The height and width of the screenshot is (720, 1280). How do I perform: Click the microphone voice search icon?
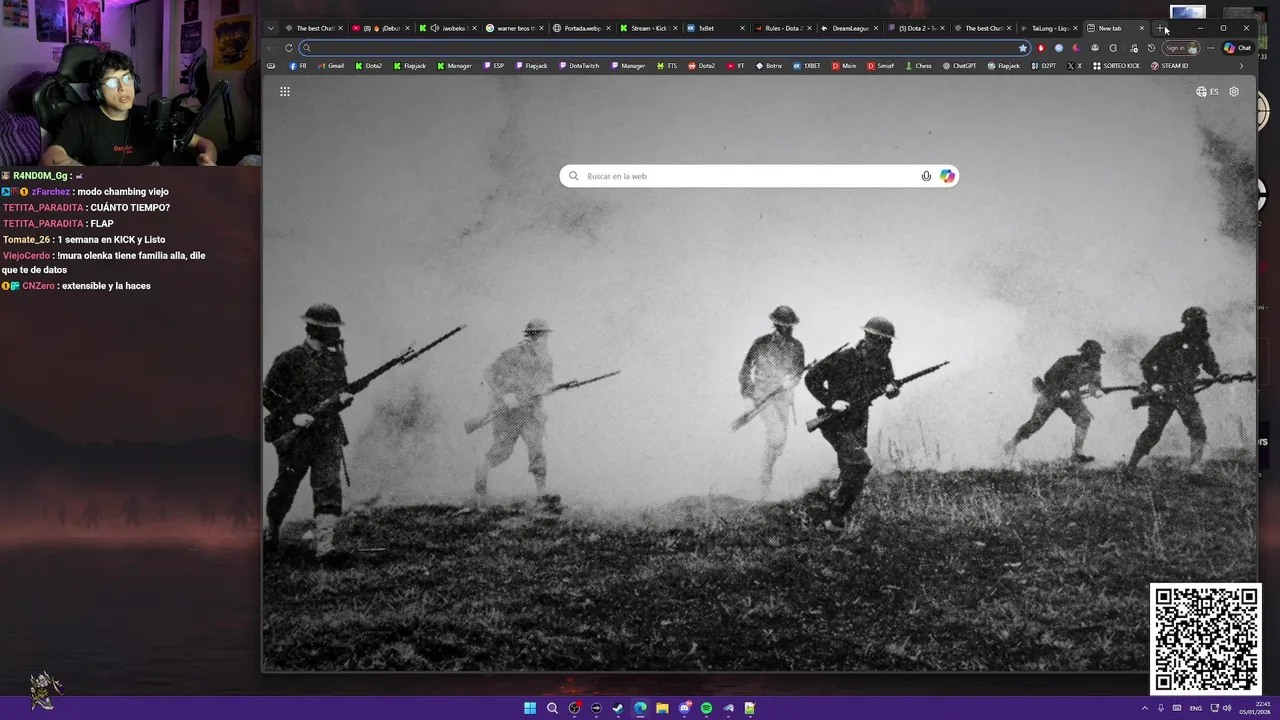click(x=926, y=176)
